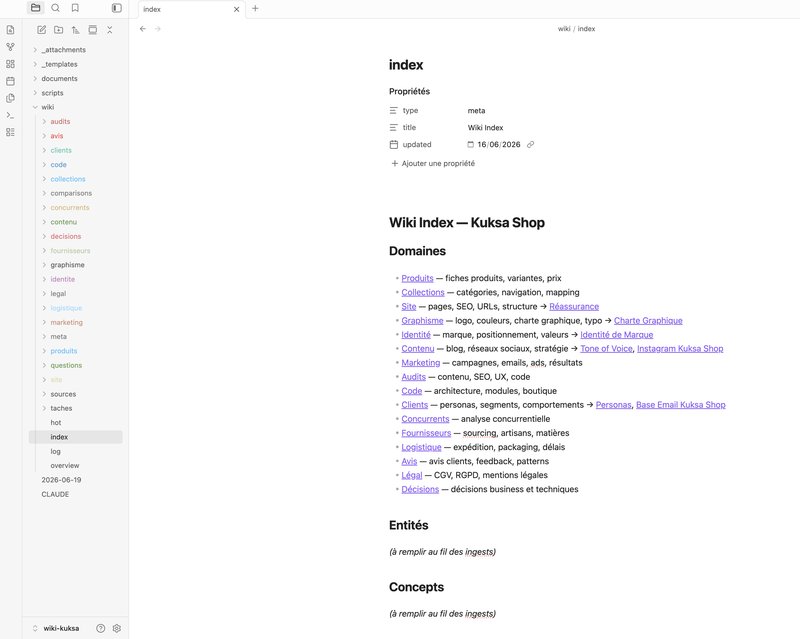Open the search panel icon
Viewport: 800px width, 639px height.
56,8
